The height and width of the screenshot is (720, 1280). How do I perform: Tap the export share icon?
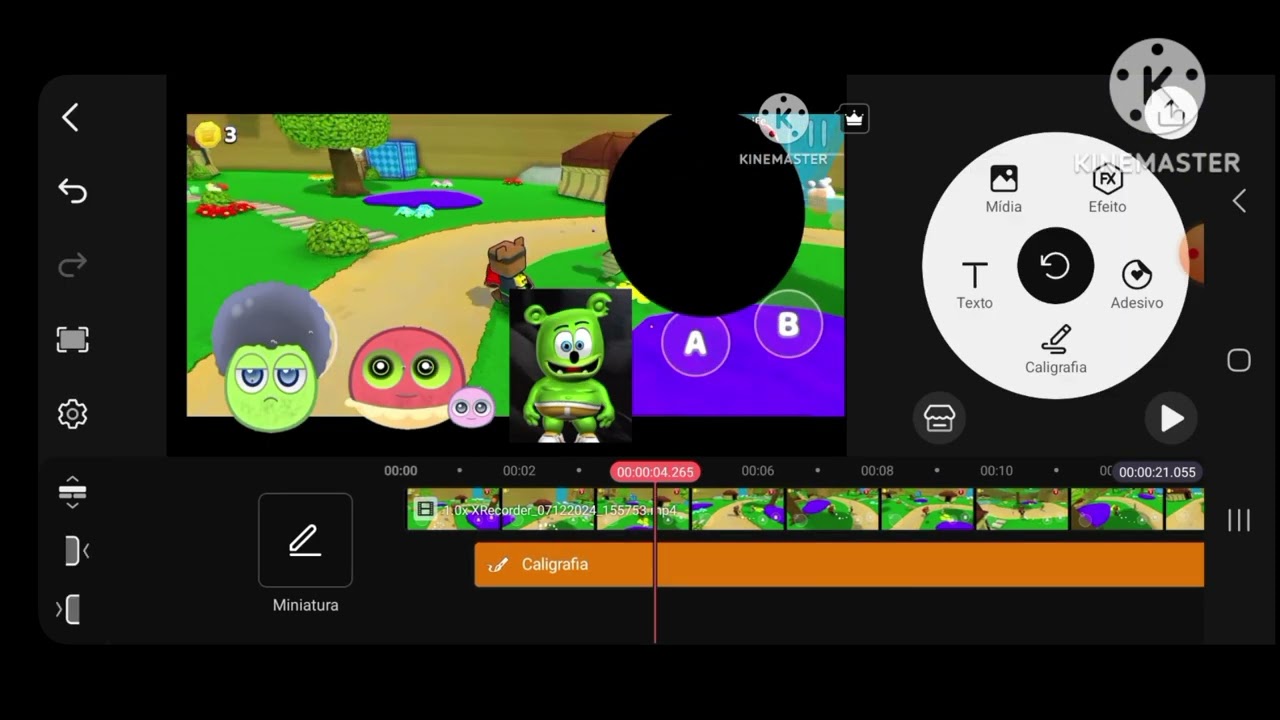(1170, 113)
